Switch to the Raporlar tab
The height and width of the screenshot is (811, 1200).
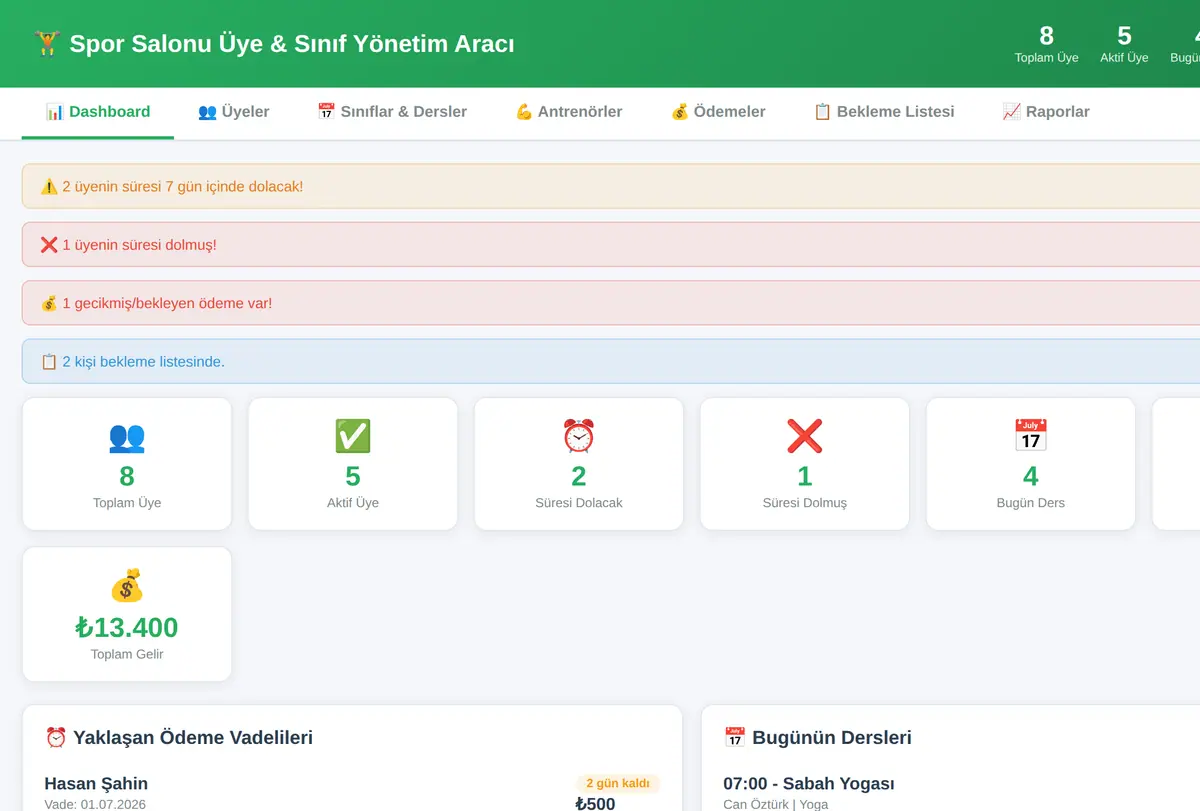(x=1046, y=112)
